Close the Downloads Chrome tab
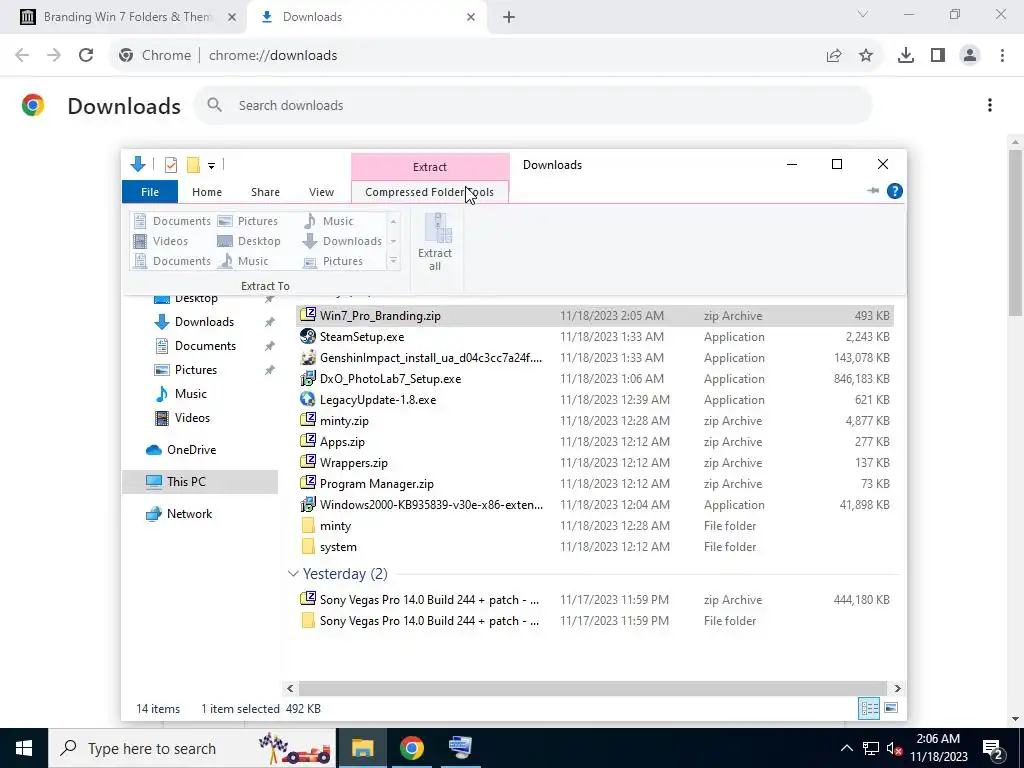The width and height of the screenshot is (1024, 768). 471,17
